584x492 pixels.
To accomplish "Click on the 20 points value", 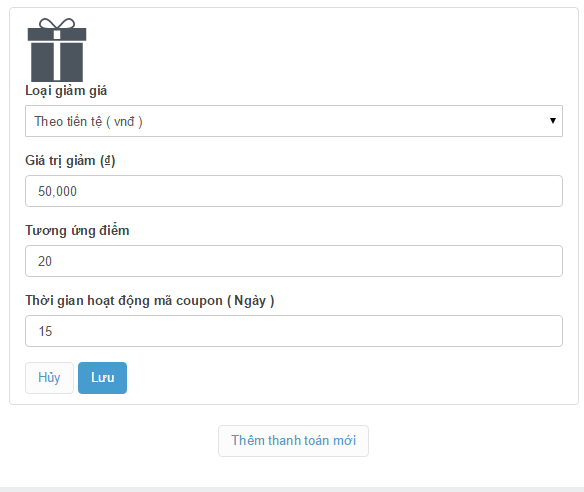I will coord(45,261).
